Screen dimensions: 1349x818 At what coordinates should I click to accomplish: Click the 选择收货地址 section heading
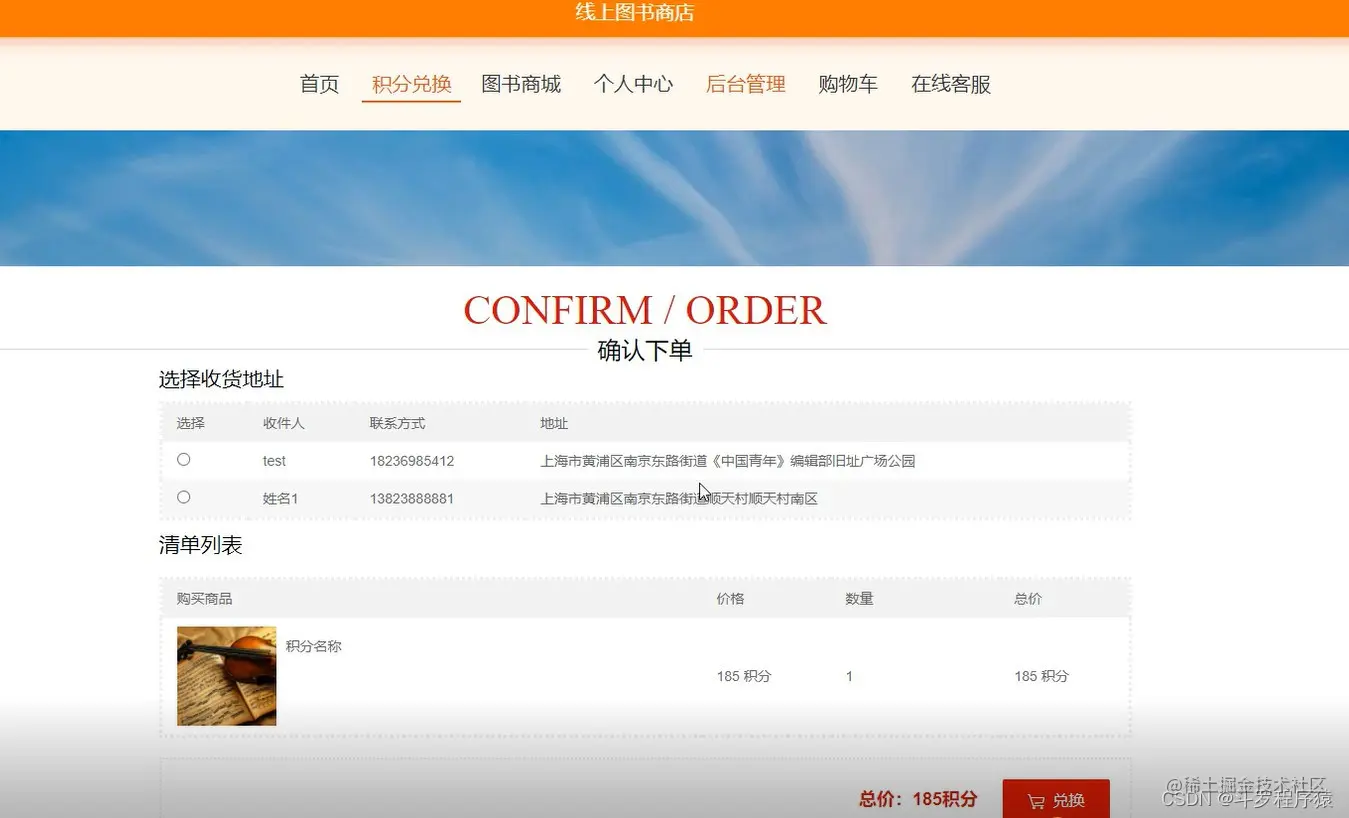tap(221, 379)
